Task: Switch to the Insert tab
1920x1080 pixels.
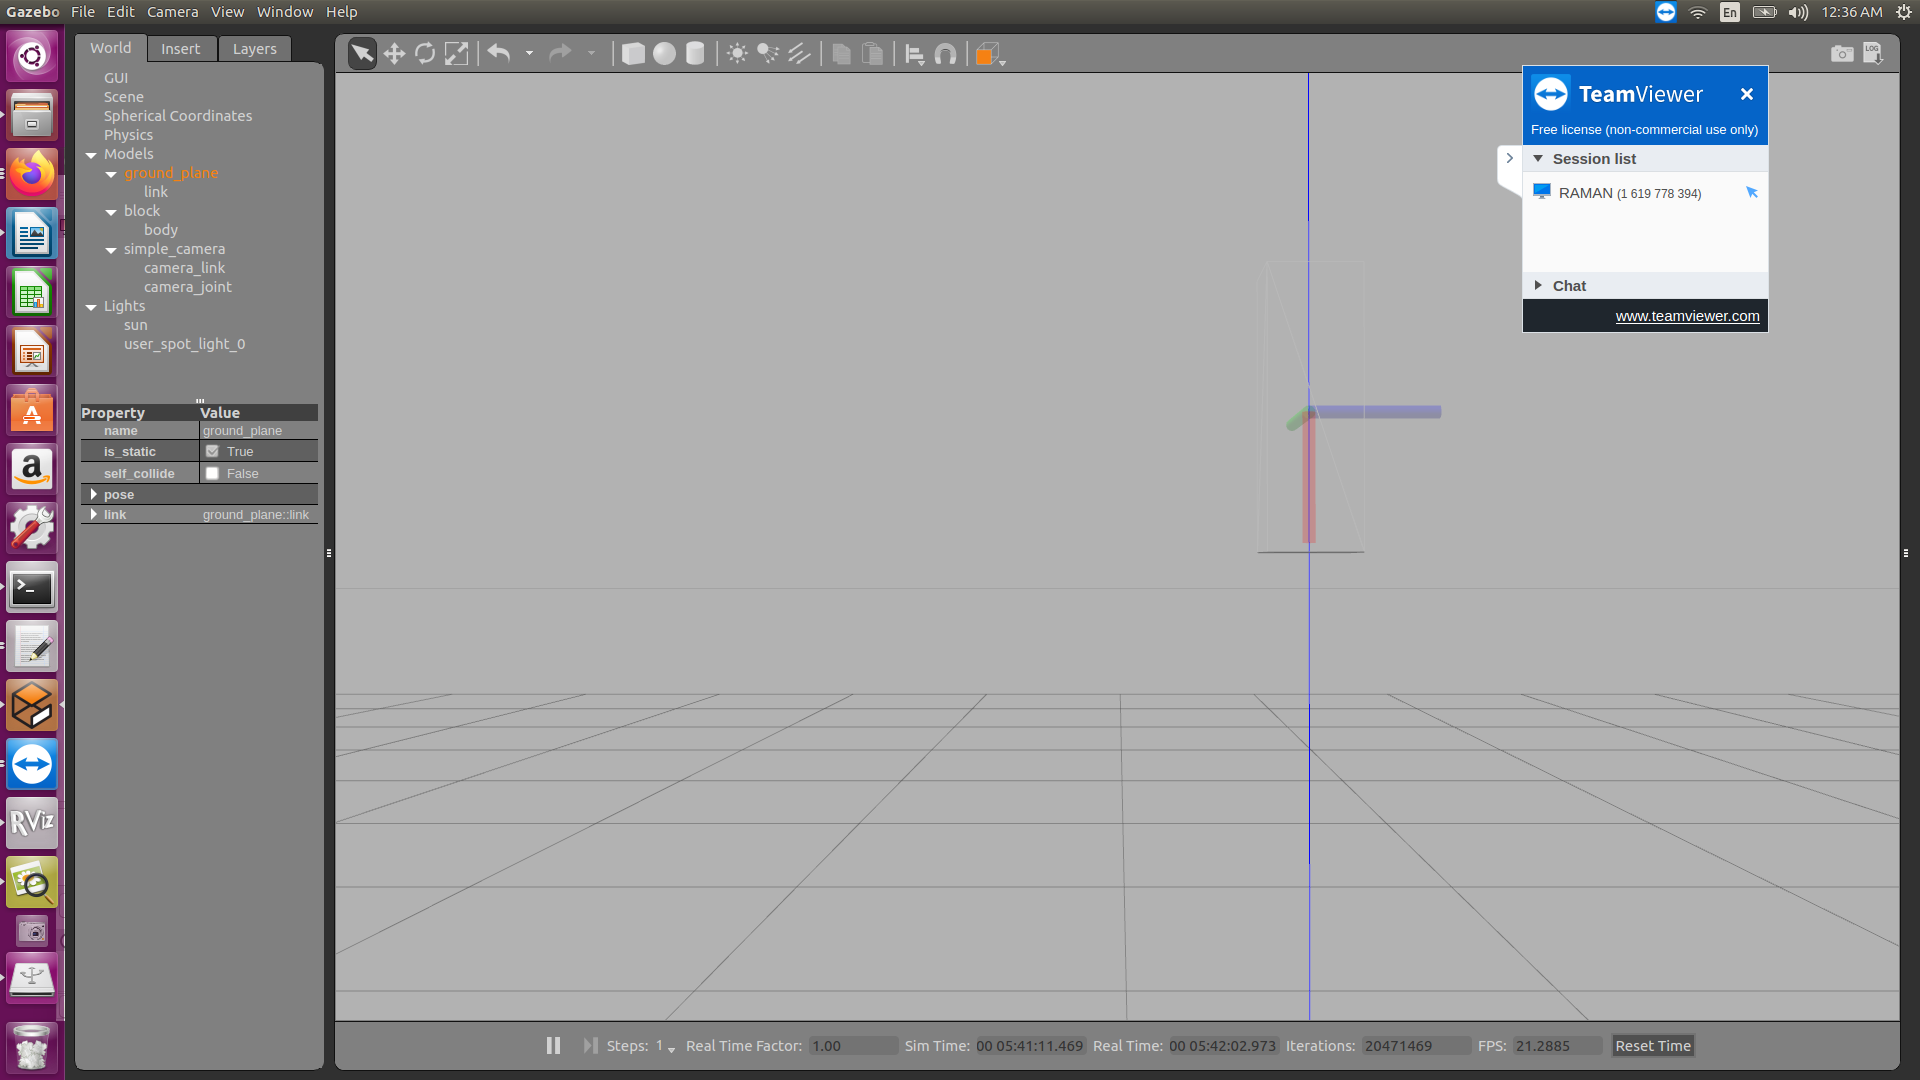Action: 181,48
